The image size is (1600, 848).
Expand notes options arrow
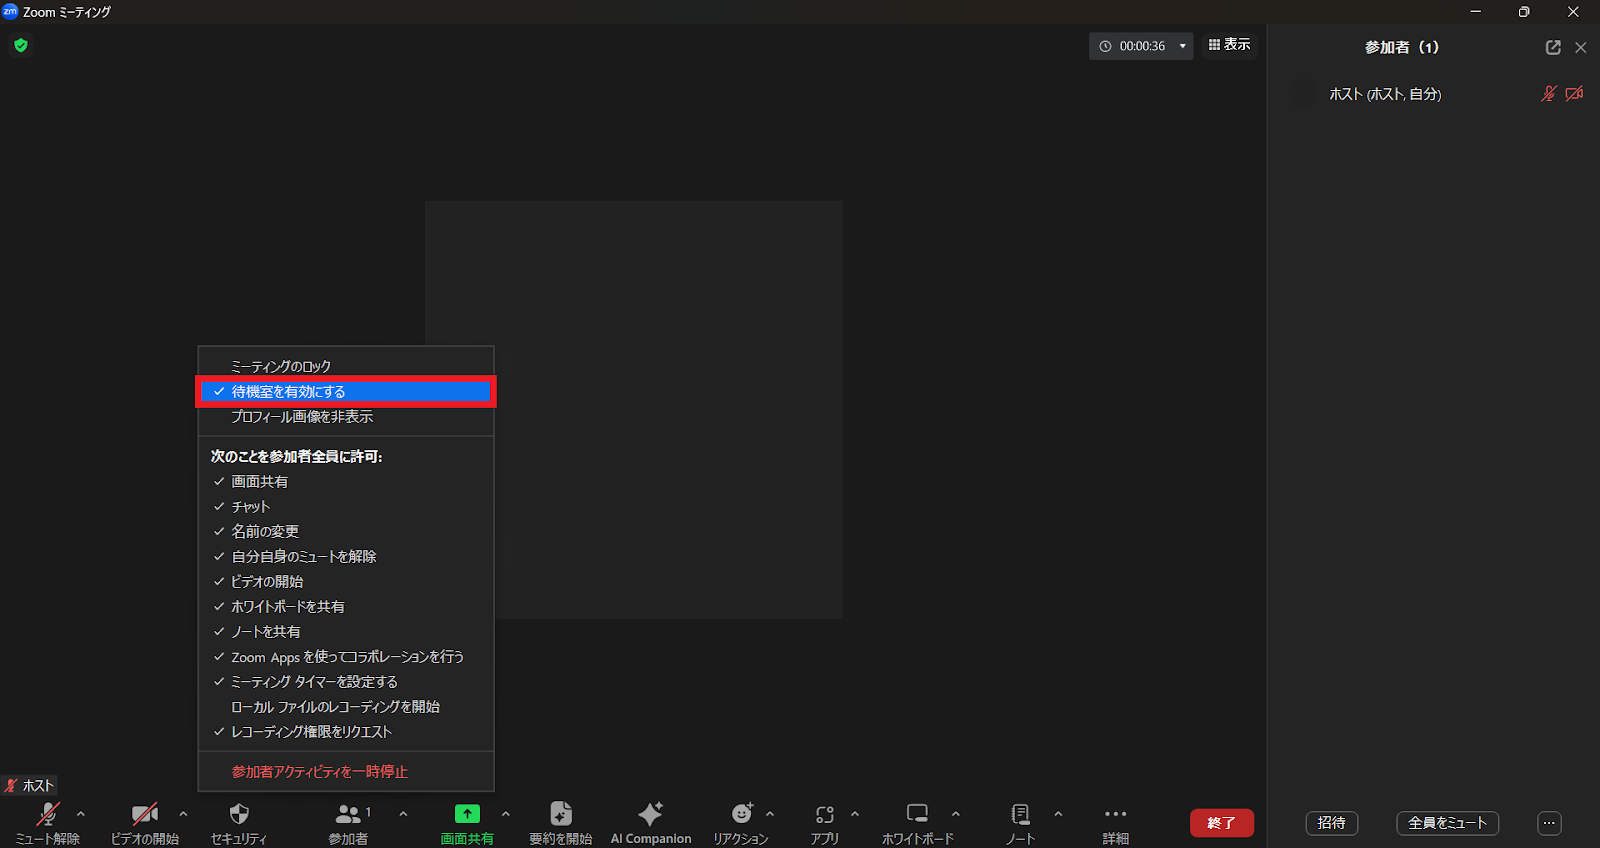pyautogui.click(x=1058, y=814)
